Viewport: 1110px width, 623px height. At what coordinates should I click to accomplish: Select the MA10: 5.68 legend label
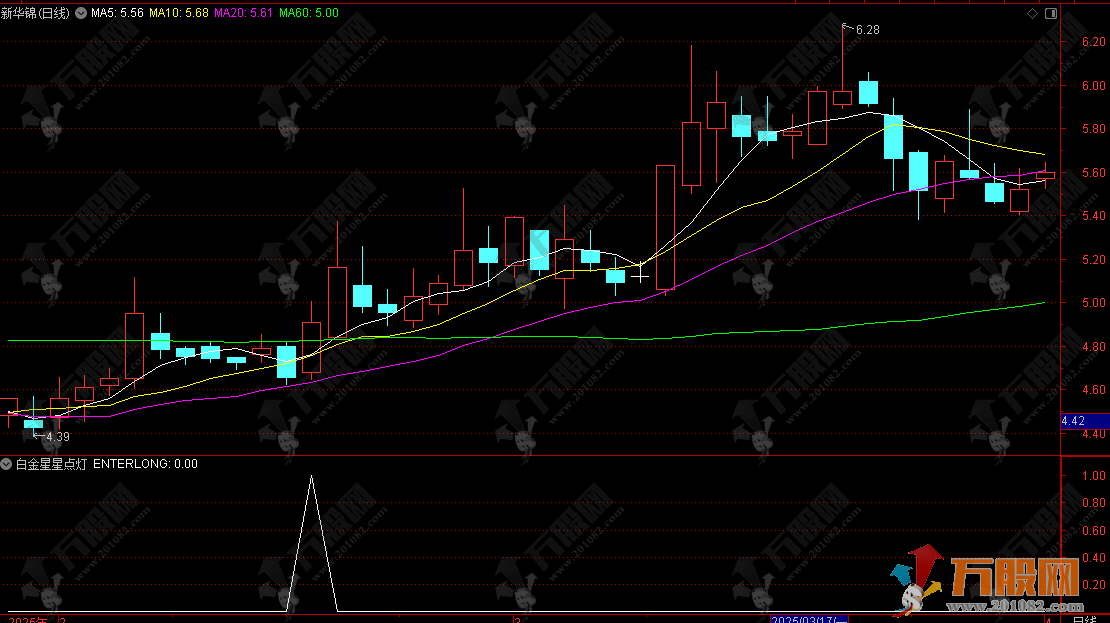pyautogui.click(x=178, y=13)
